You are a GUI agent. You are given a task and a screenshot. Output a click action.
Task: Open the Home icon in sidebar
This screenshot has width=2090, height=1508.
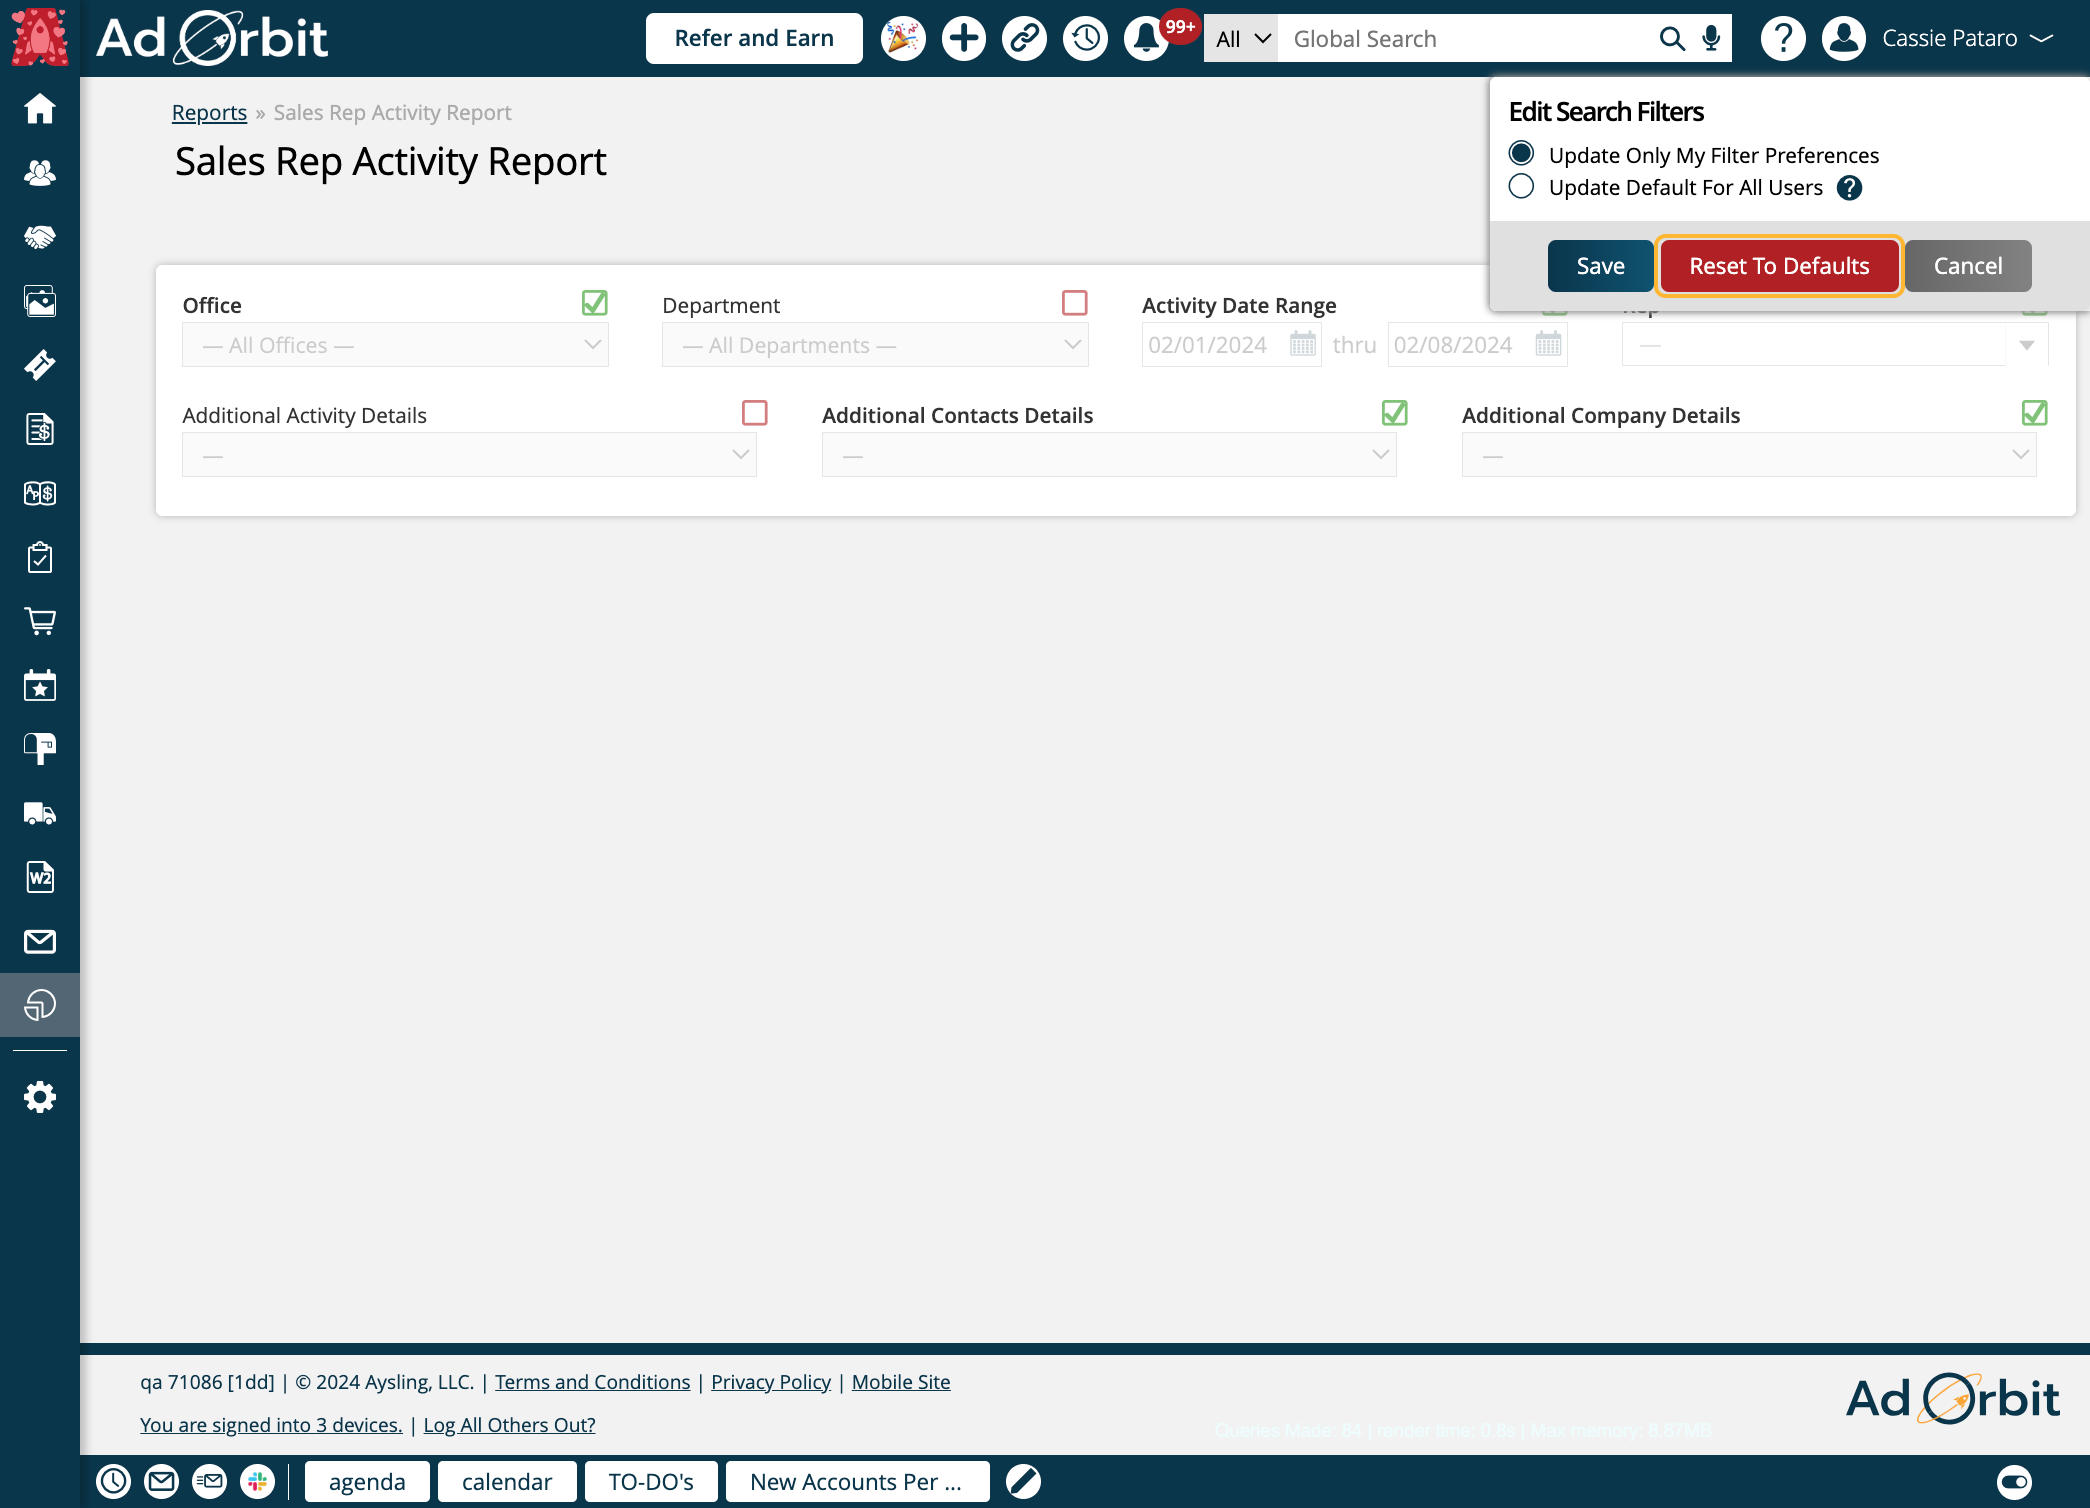pyautogui.click(x=40, y=108)
